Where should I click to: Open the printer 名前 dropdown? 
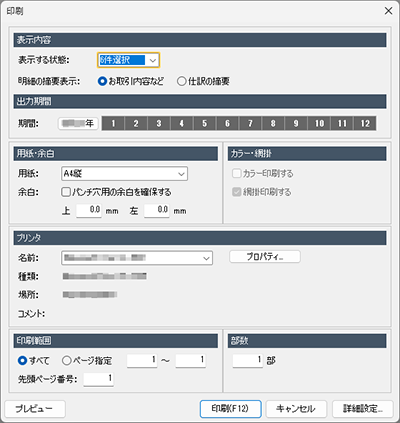(137, 258)
